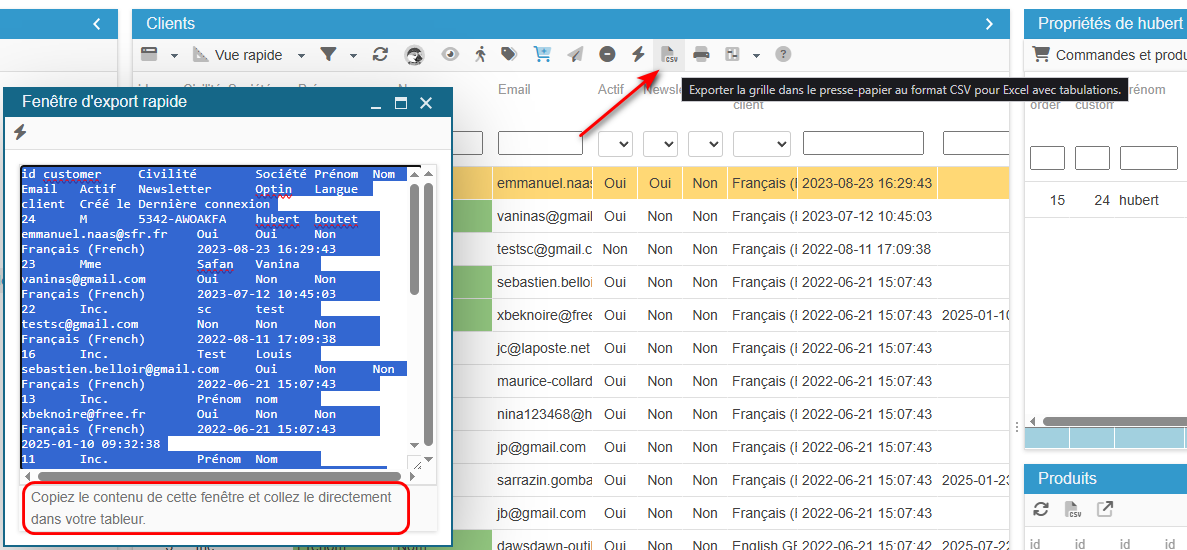Viewport: 1187px width, 550px height.
Task: Click the export window vertical scrollbar
Action: click(x=428, y=300)
